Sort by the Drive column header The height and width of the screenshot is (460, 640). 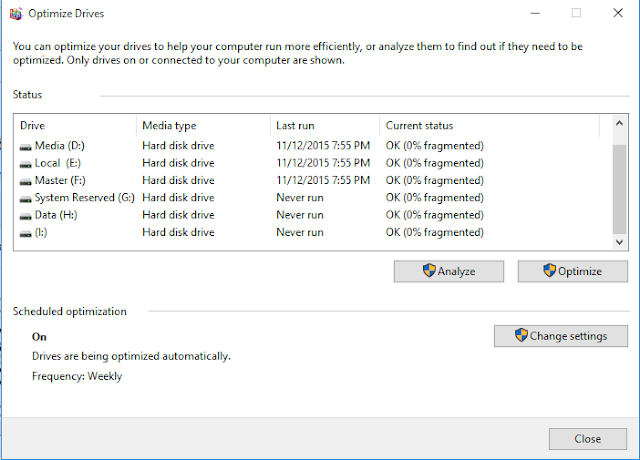tap(75, 126)
